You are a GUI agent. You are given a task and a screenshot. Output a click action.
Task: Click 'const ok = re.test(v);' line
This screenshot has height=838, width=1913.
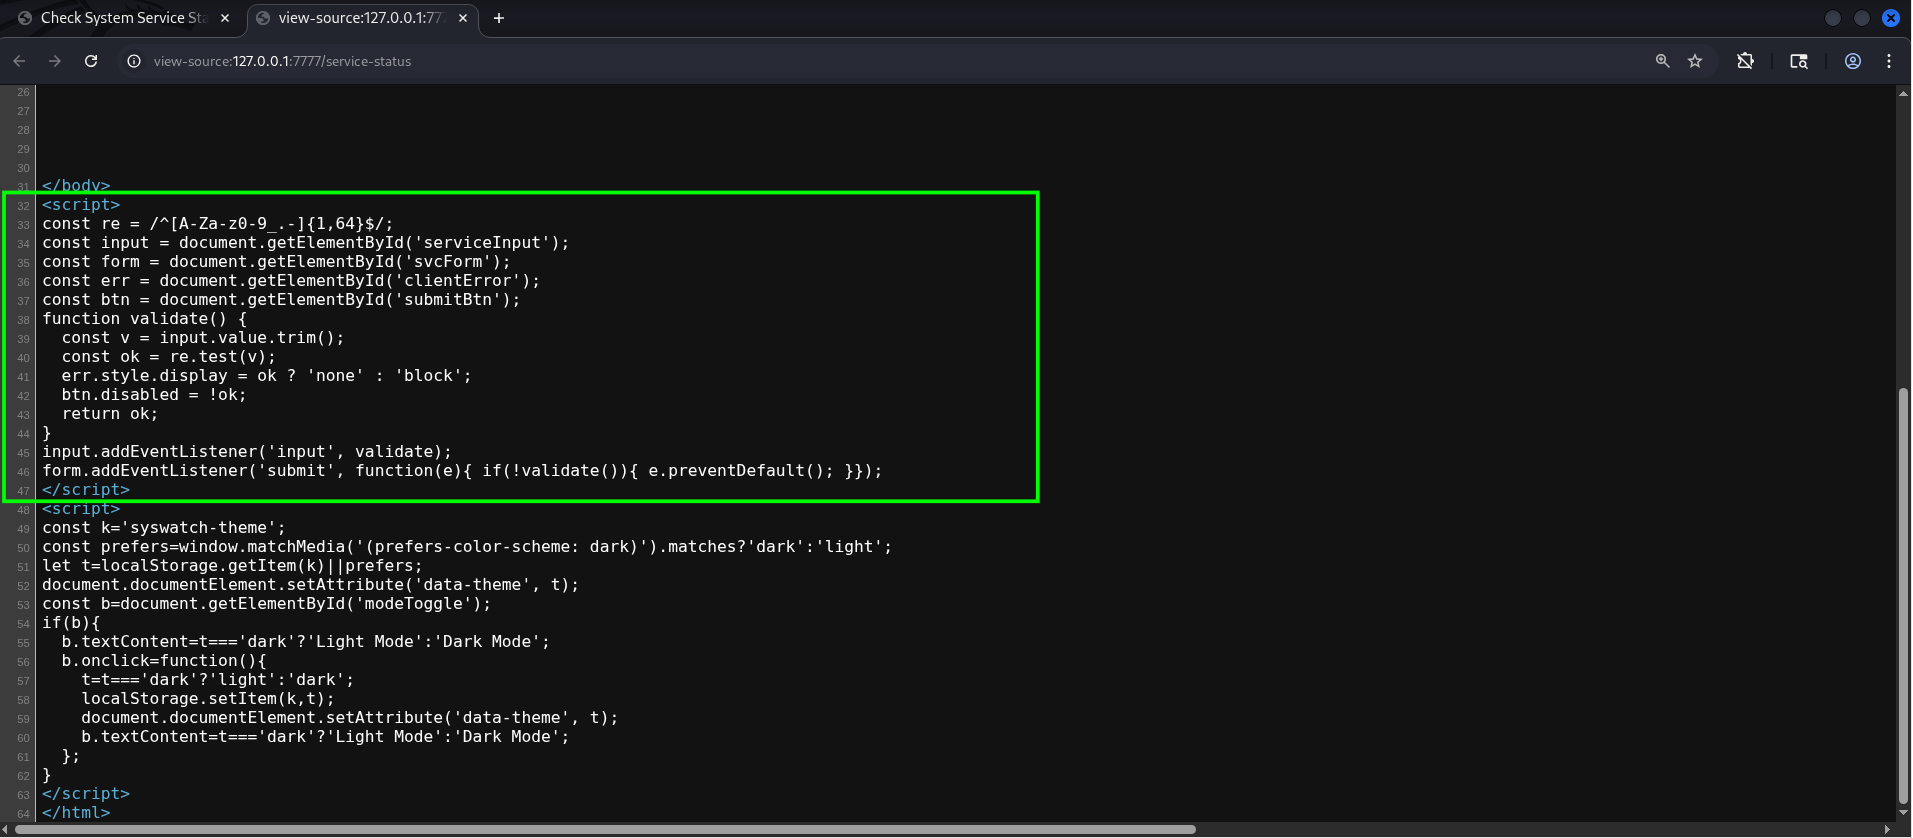point(169,357)
